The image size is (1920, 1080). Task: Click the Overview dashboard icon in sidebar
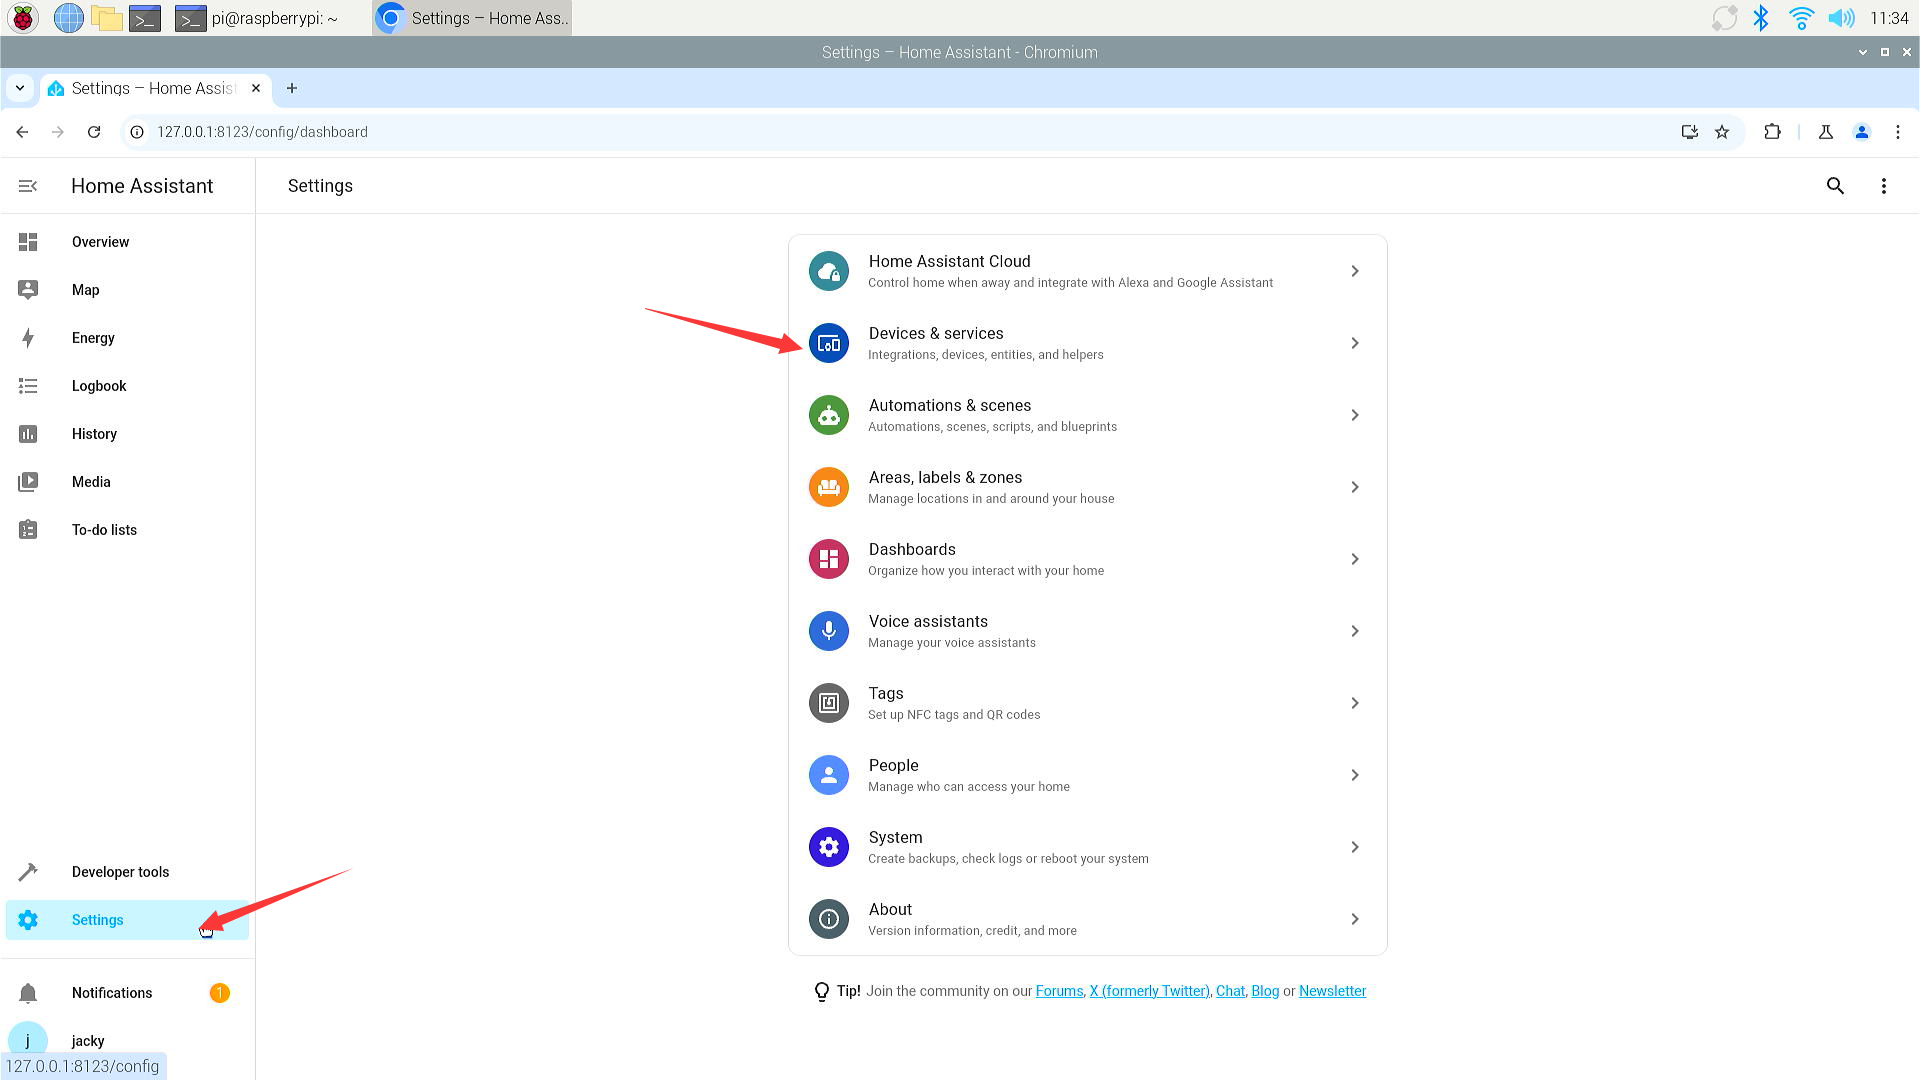(x=28, y=242)
